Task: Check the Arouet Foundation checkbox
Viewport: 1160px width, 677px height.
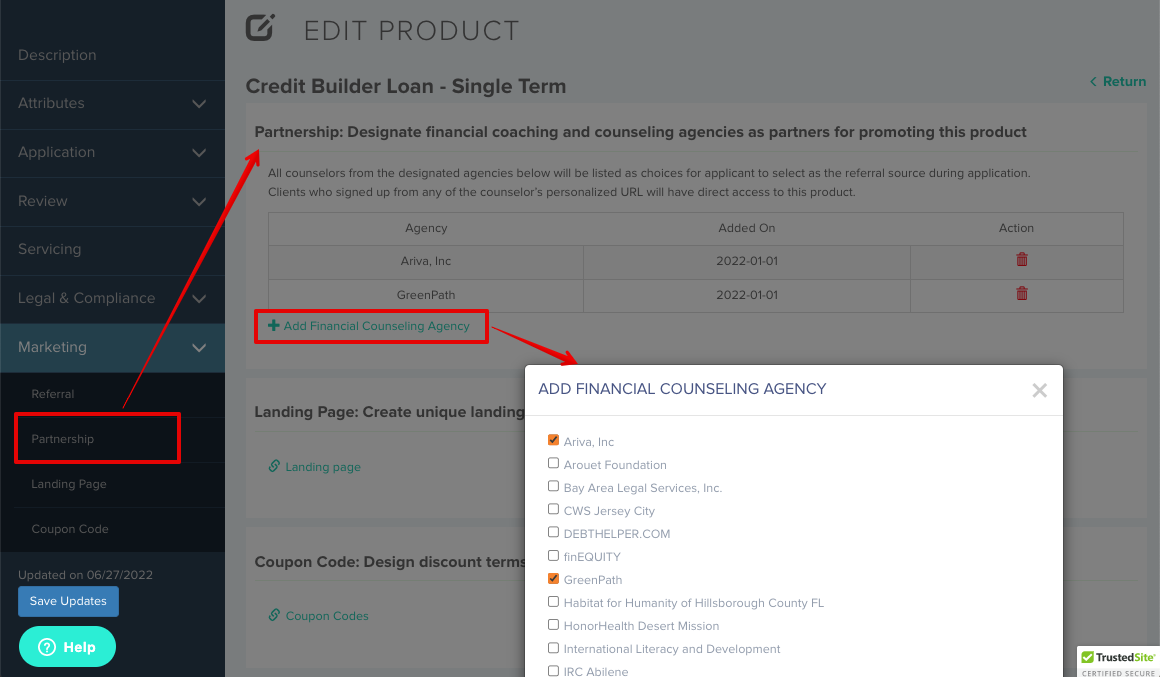Action: [553, 463]
